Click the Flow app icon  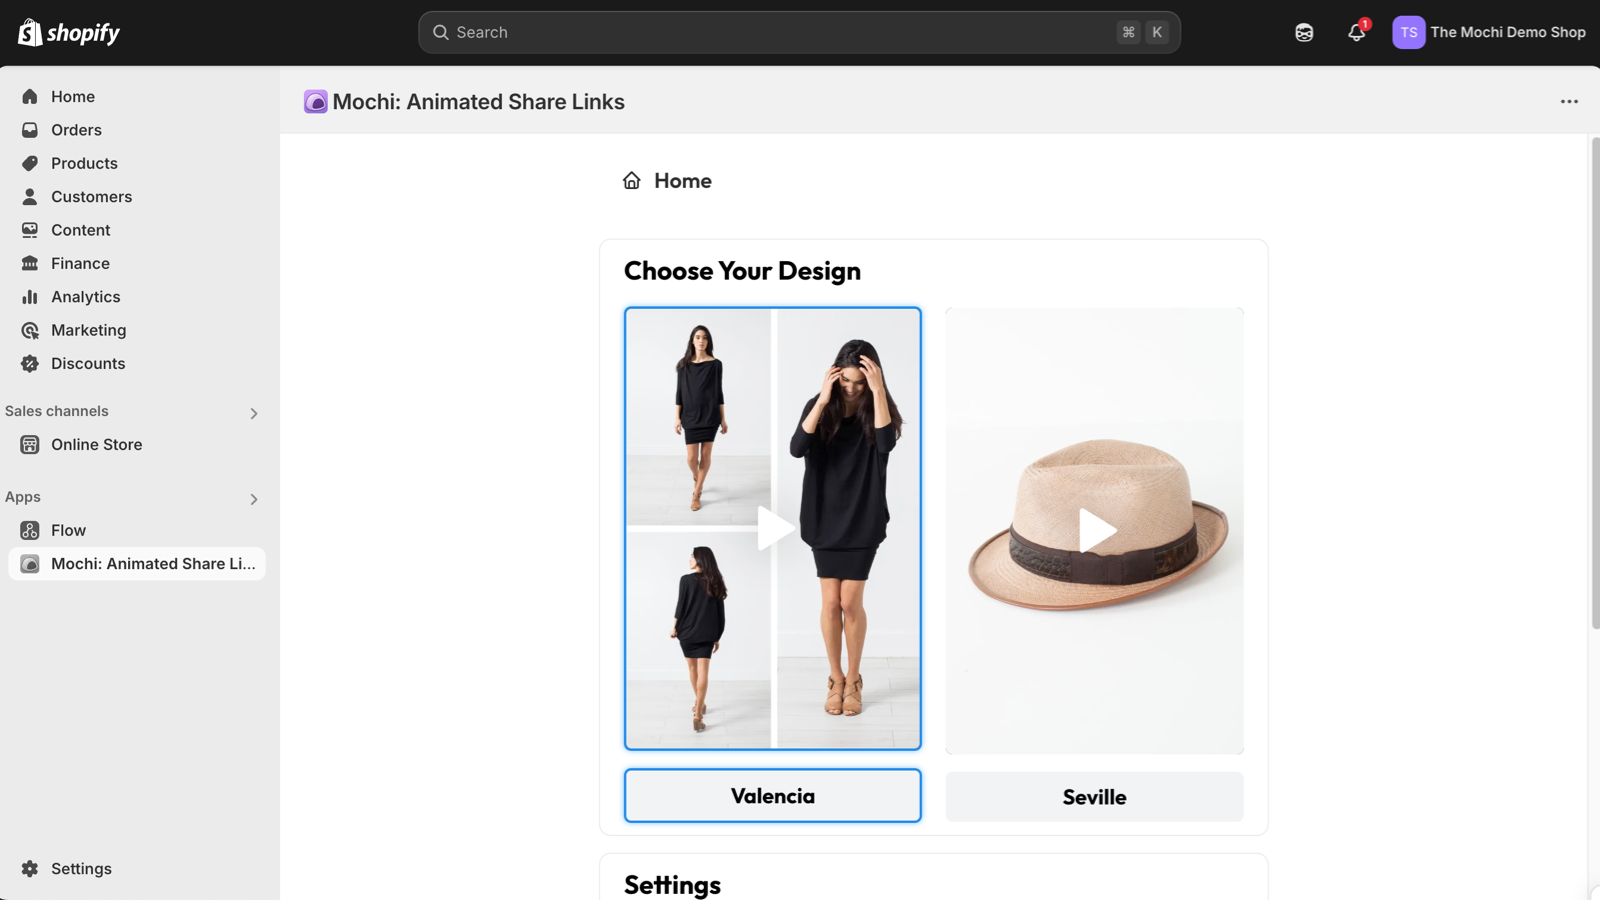pos(30,531)
